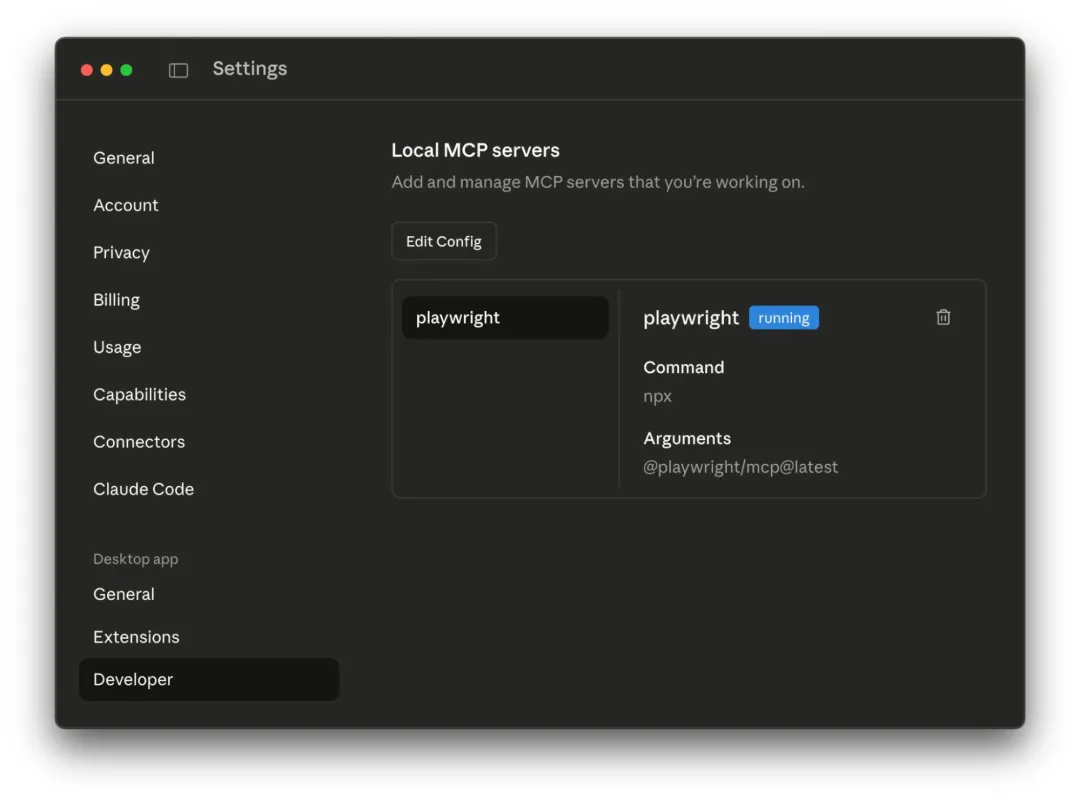This screenshot has height=802, width=1080.
Task: Open the Claude Code section
Action: (x=143, y=489)
